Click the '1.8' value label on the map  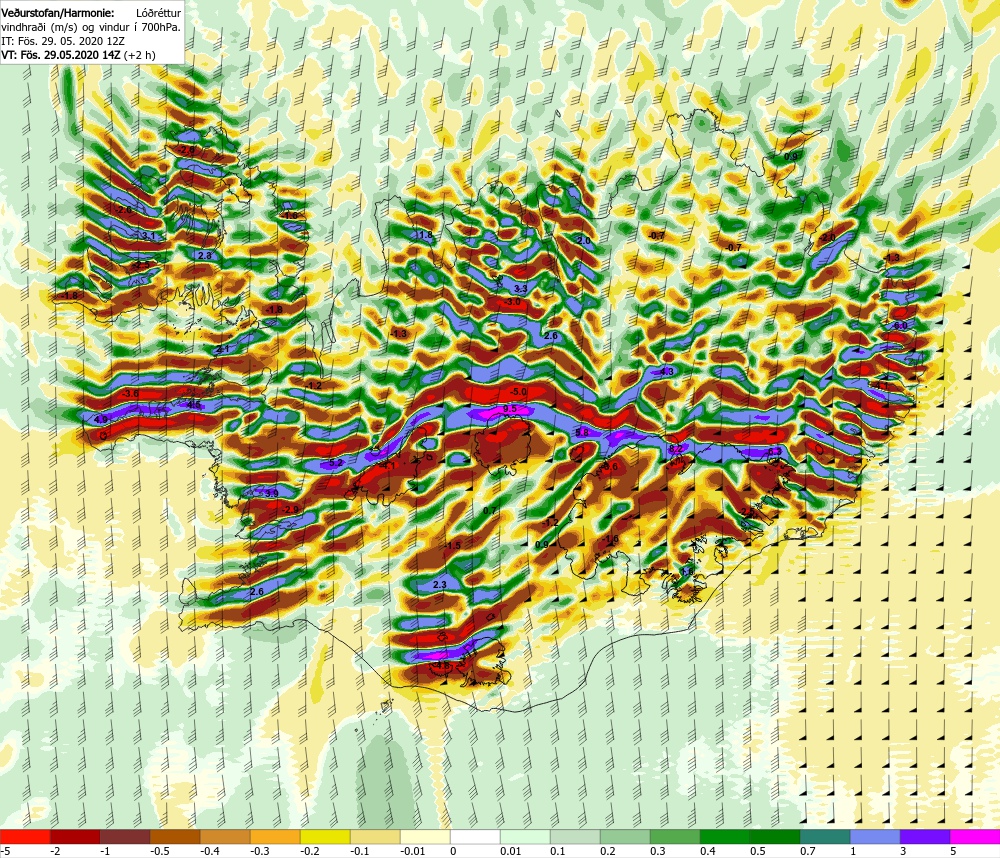(425, 235)
